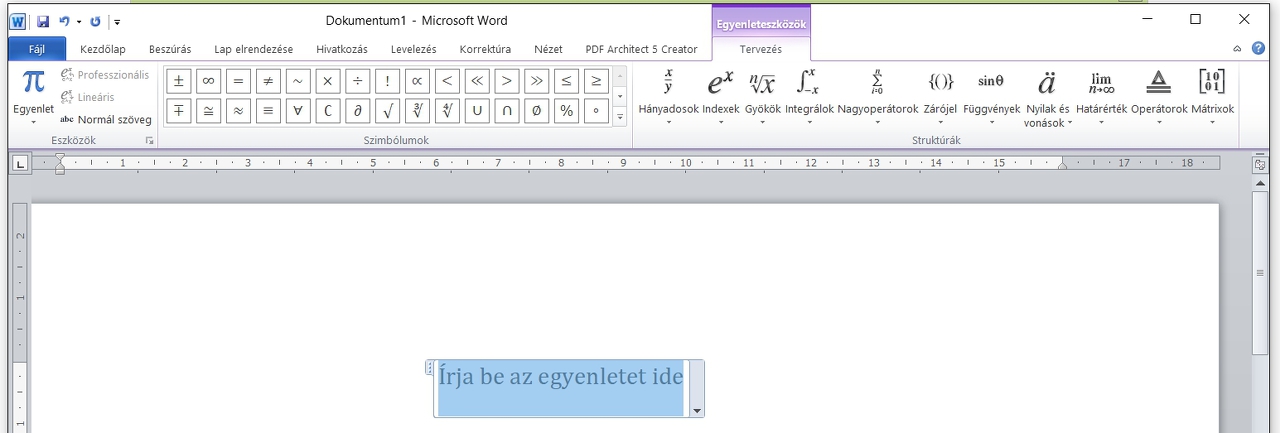
Task: Open the Egyenlet equation gallery
Action: click(33, 96)
